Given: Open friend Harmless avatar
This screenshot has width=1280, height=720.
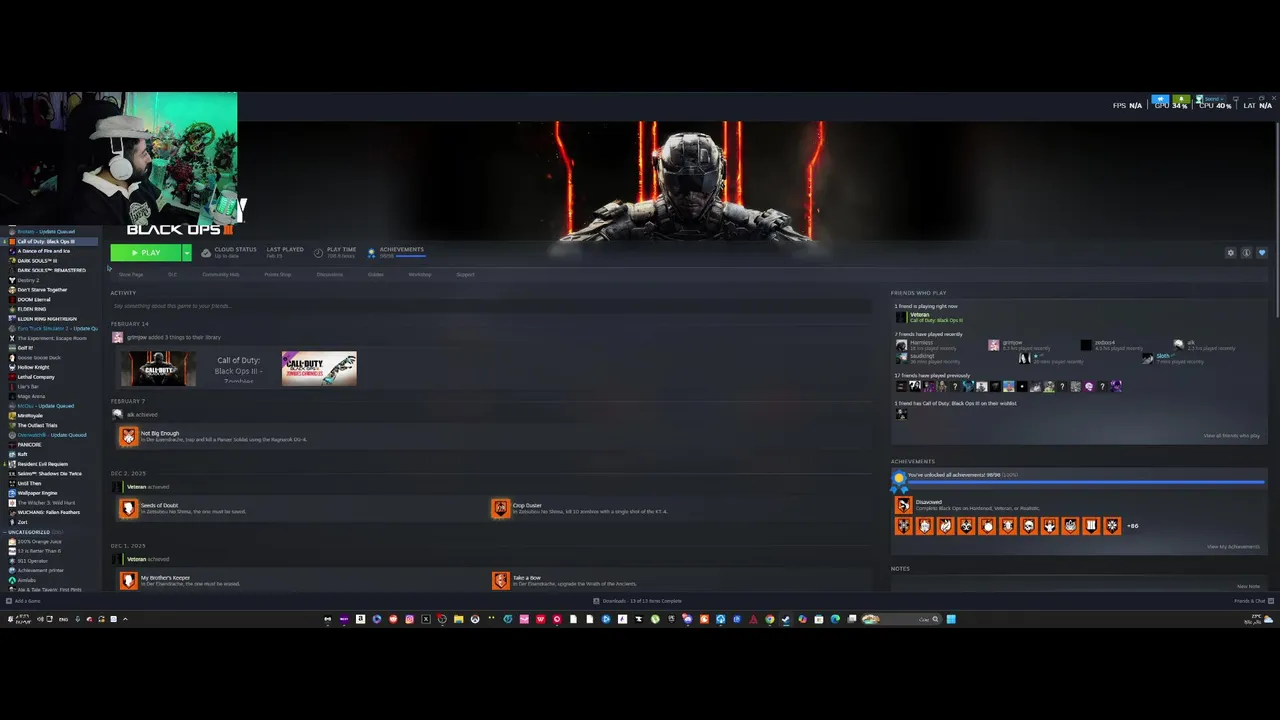Looking at the screenshot, I should 901,345.
